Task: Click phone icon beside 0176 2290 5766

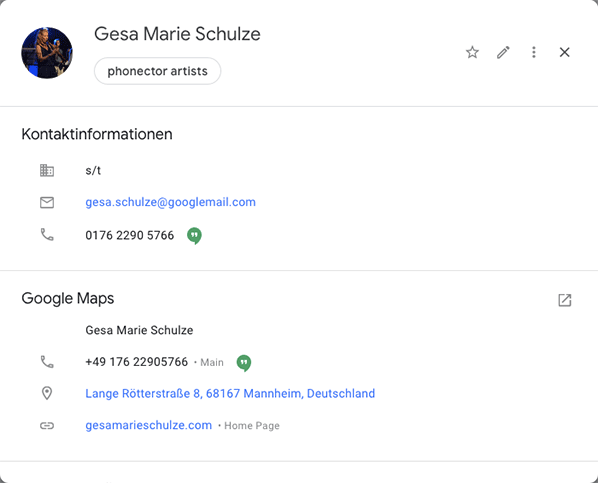Action: tap(47, 235)
